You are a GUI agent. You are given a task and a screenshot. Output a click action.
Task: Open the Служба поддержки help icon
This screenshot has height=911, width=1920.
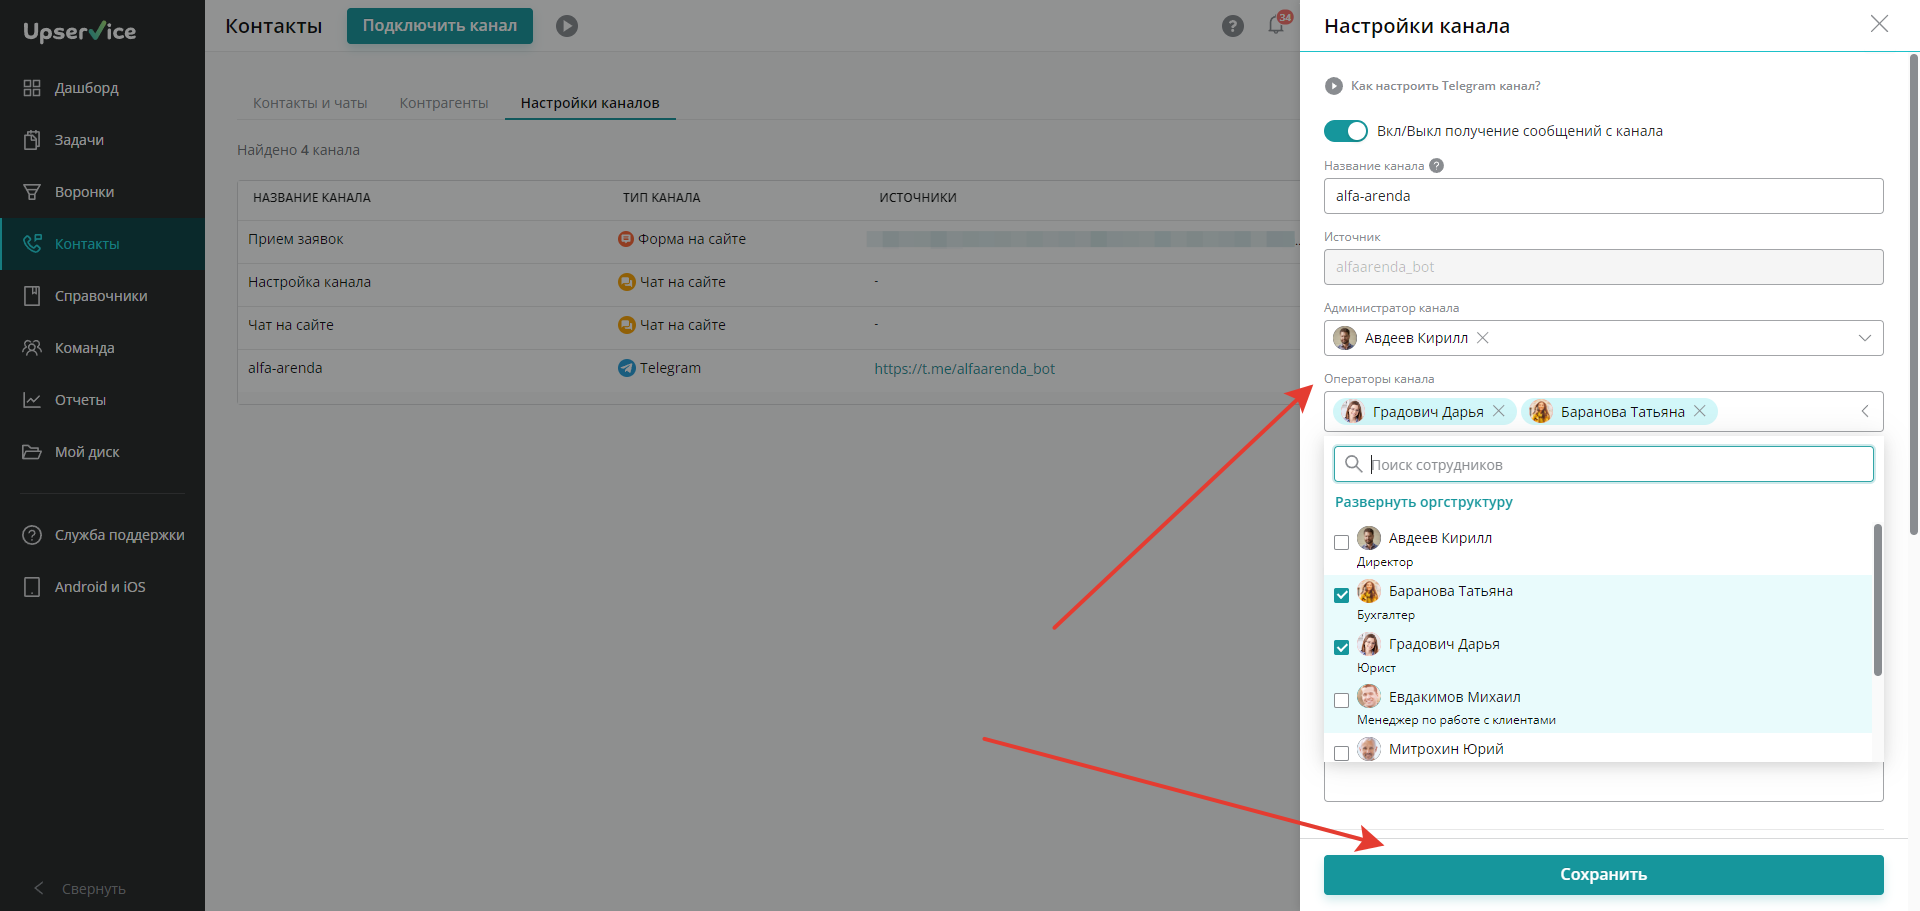(x=32, y=535)
